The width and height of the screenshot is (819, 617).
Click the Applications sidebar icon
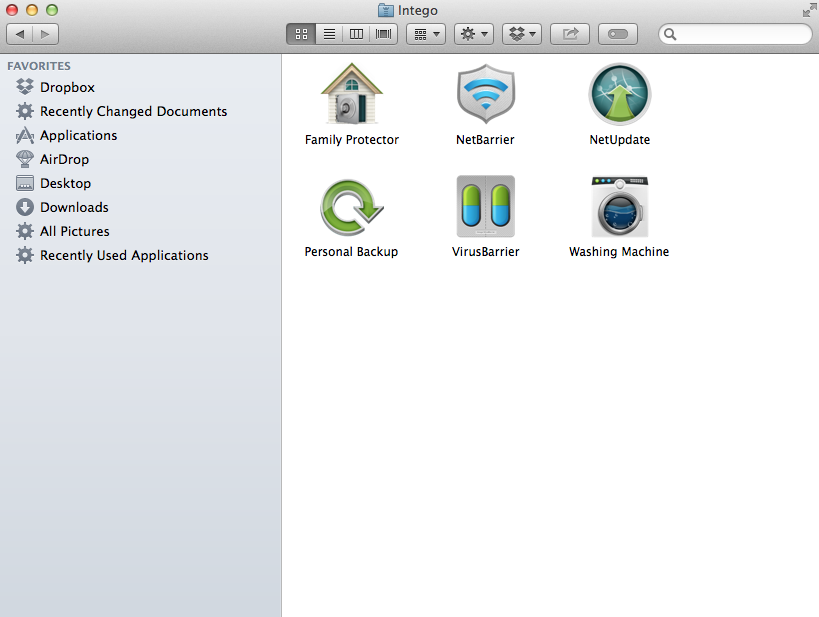25,135
